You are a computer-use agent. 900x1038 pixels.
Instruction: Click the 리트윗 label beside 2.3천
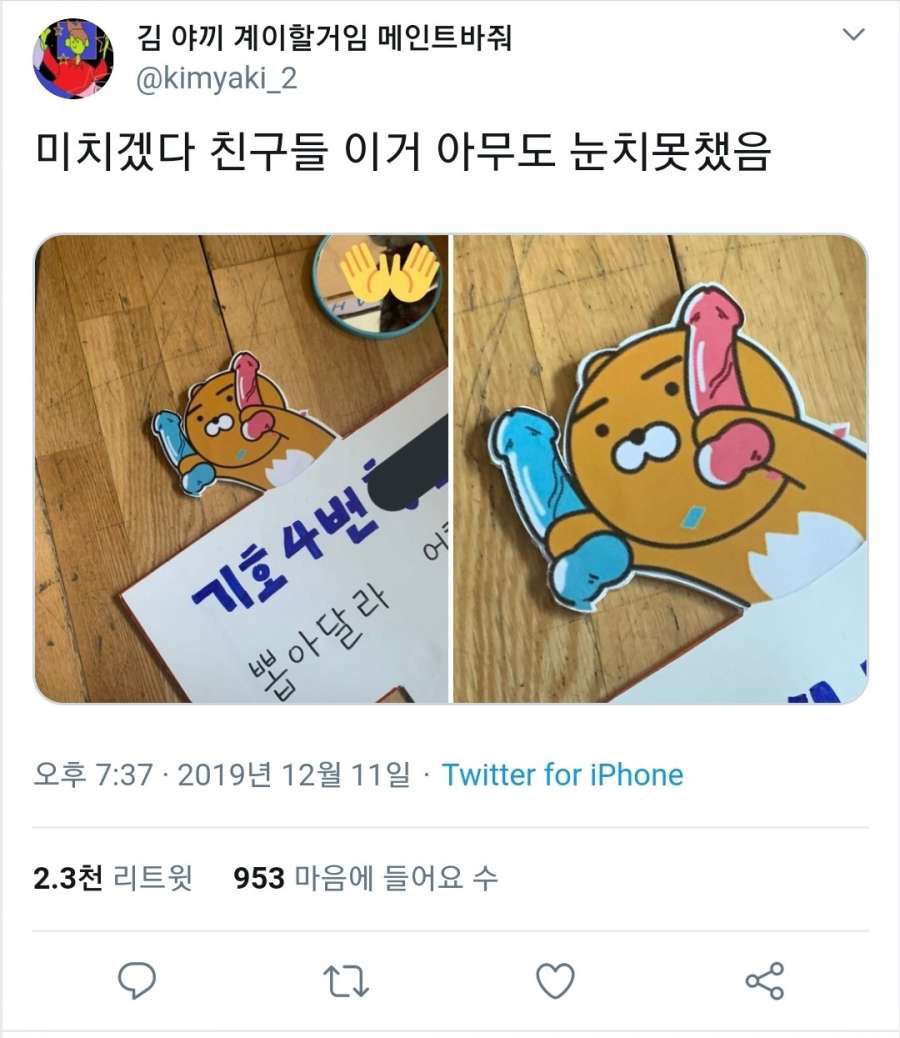(x=153, y=878)
